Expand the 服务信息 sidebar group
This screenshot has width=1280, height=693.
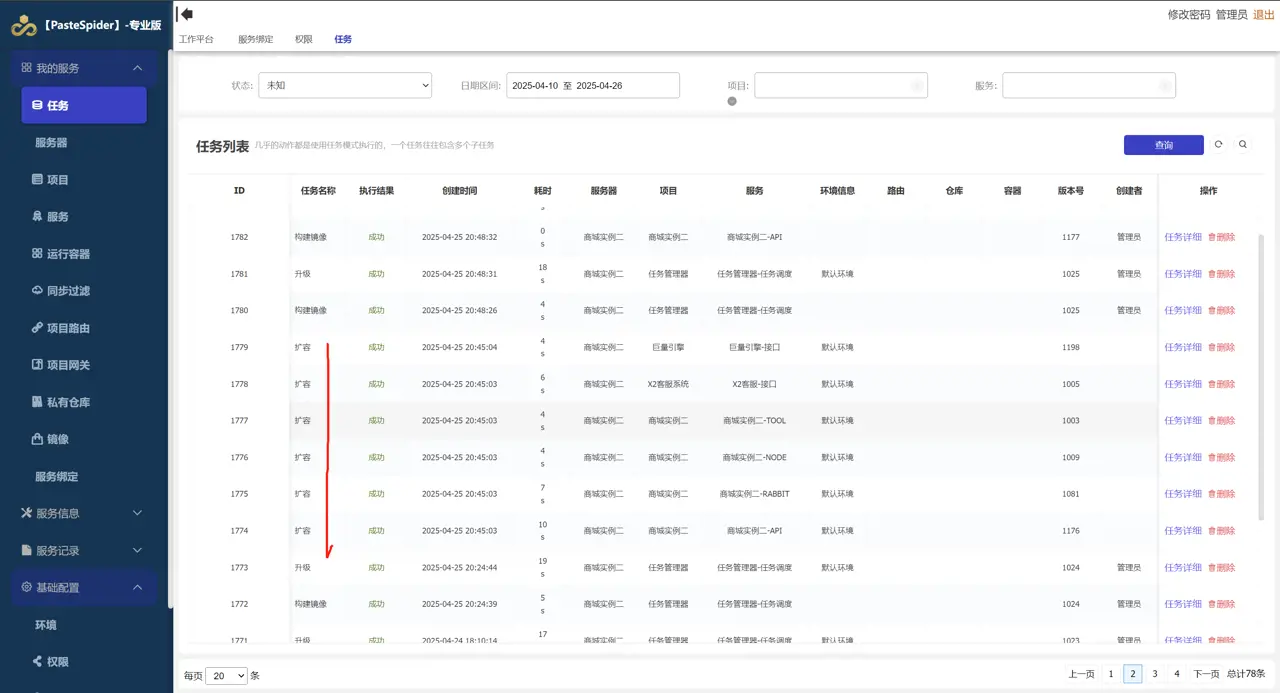84,513
